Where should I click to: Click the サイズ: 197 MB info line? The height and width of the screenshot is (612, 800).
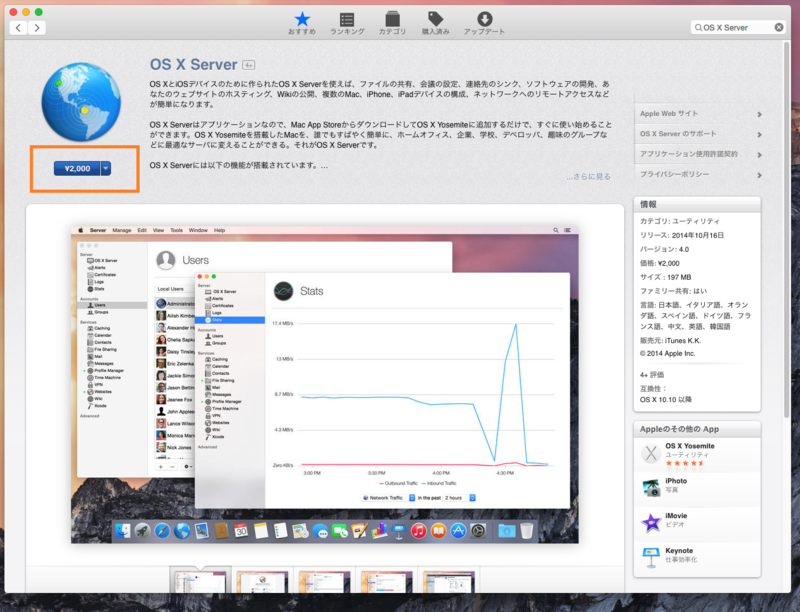click(x=665, y=277)
